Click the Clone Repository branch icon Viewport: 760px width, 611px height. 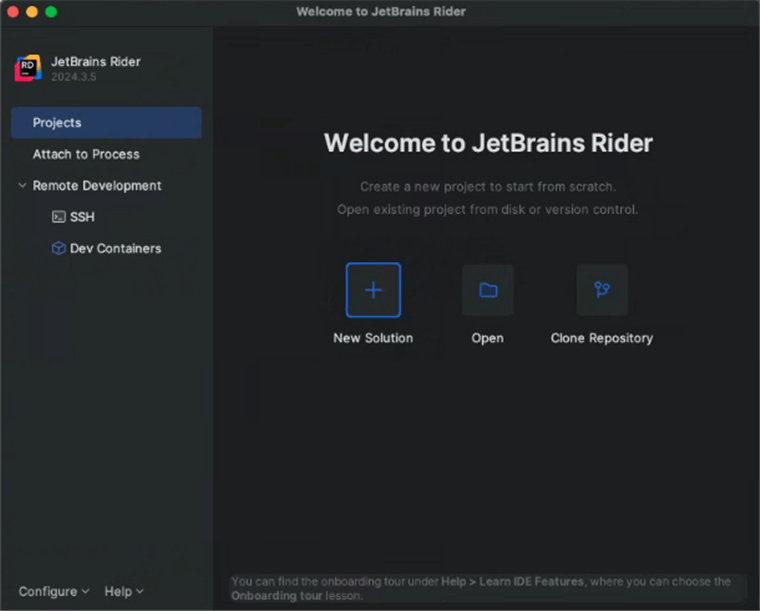point(602,290)
